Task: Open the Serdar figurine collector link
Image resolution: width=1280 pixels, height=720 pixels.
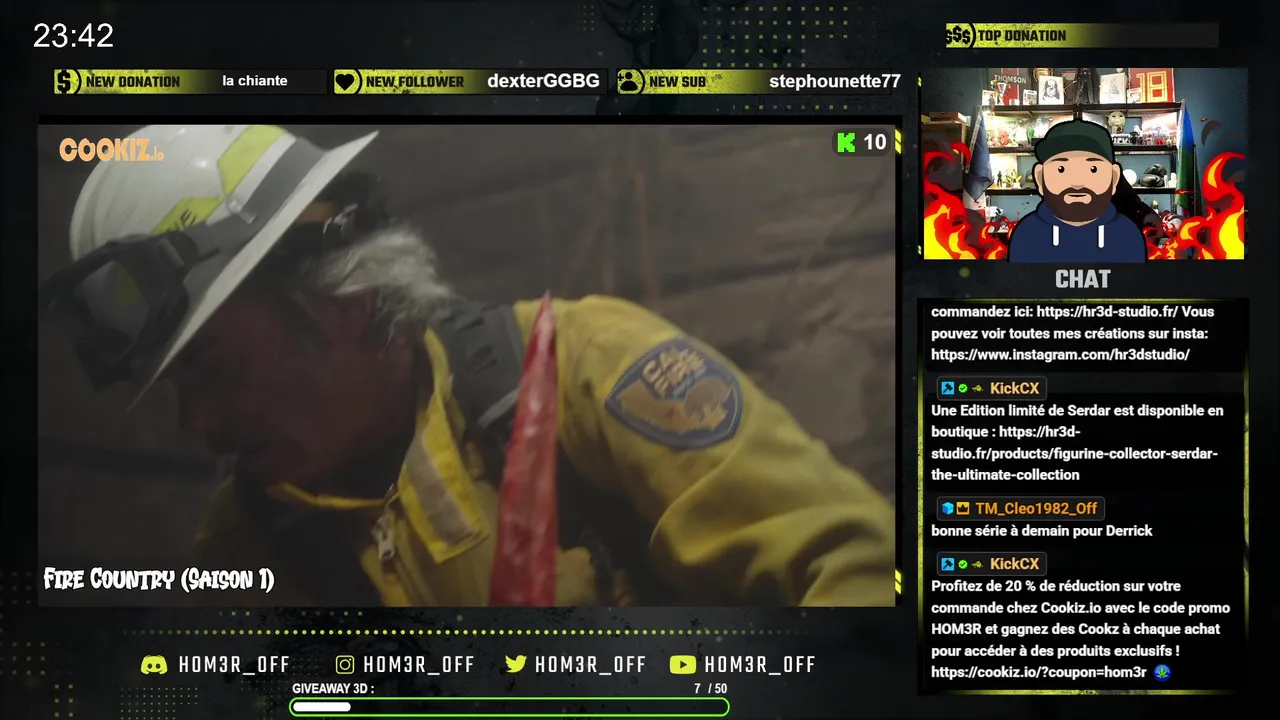Action: click(1075, 453)
